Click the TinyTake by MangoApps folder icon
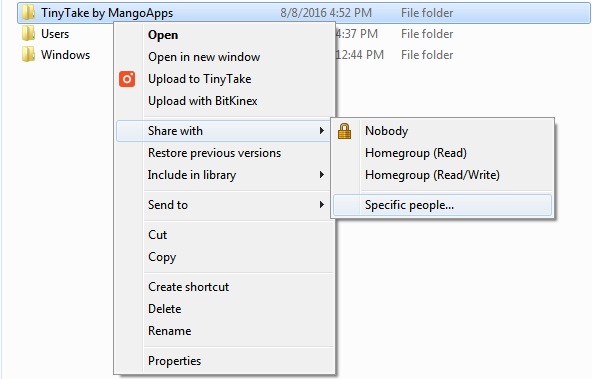Screen dimensions: 592x379 (29, 13)
